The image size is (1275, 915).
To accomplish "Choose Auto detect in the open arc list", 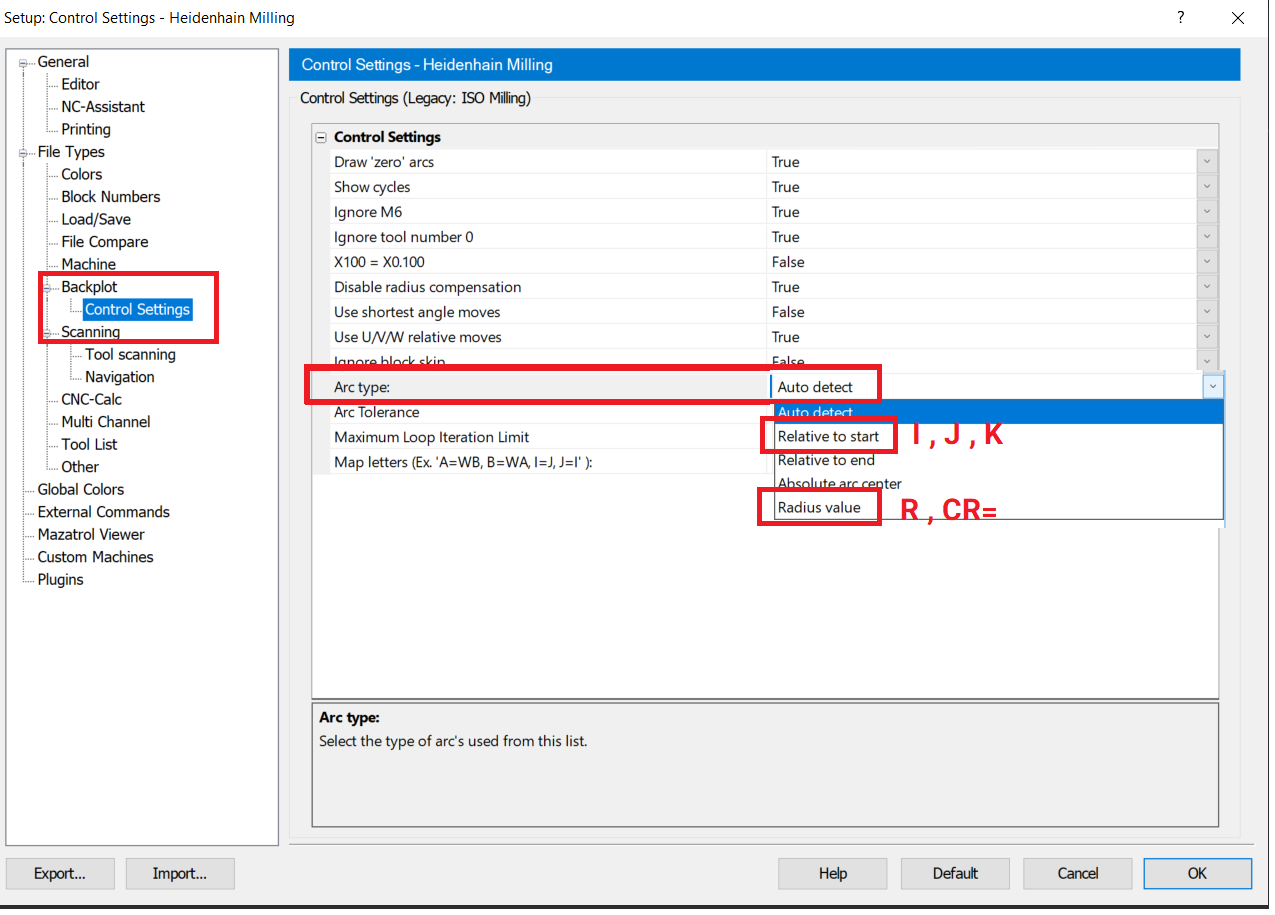I will pos(998,412).
